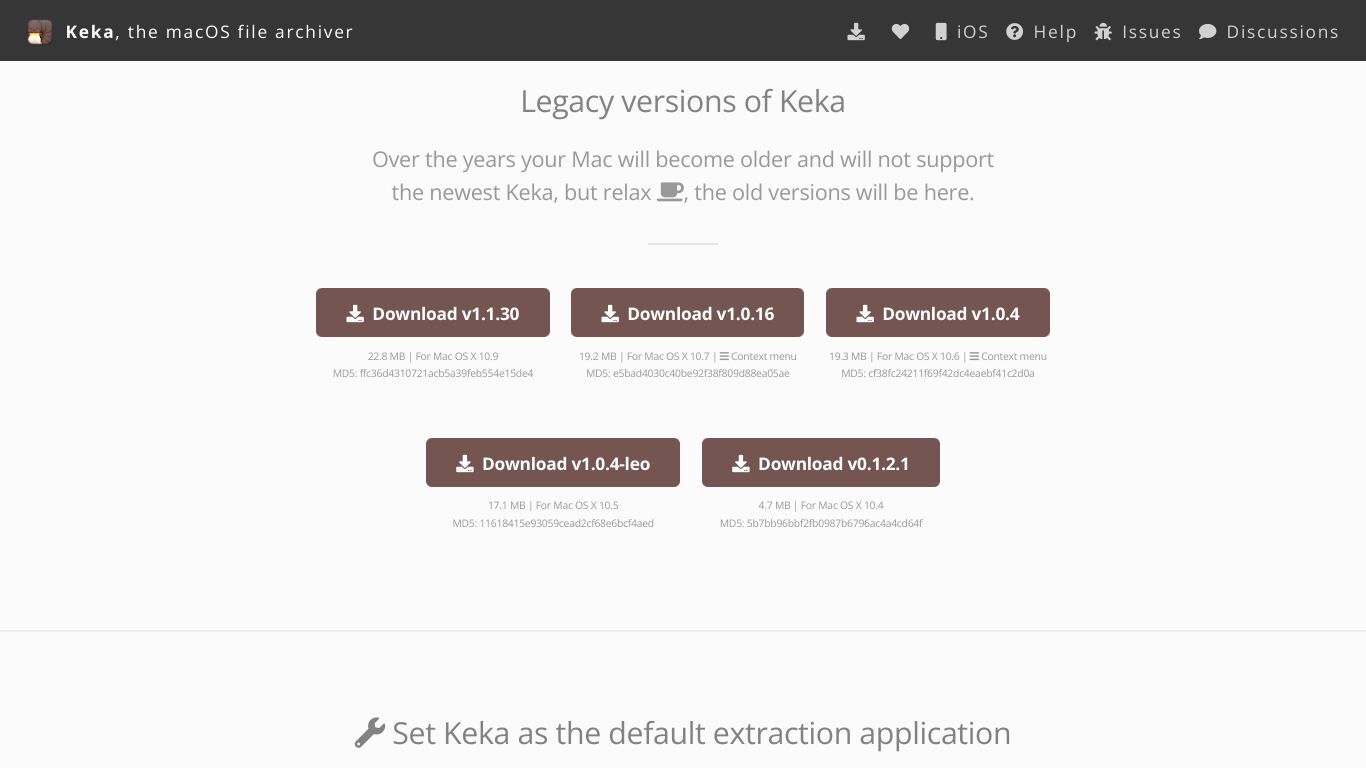Open the Discussions menu item
The image size is (1366, 768).
coord(1269,32)
